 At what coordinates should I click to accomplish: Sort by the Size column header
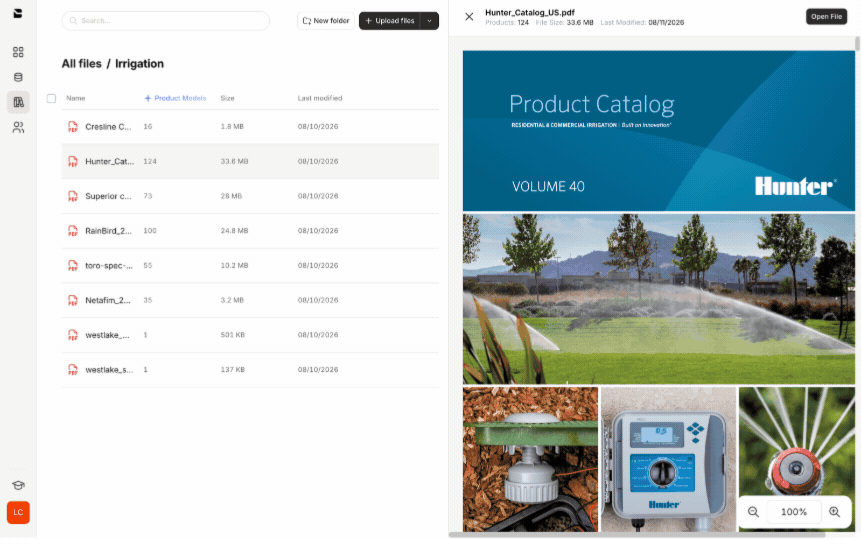(x=227, y=98)
